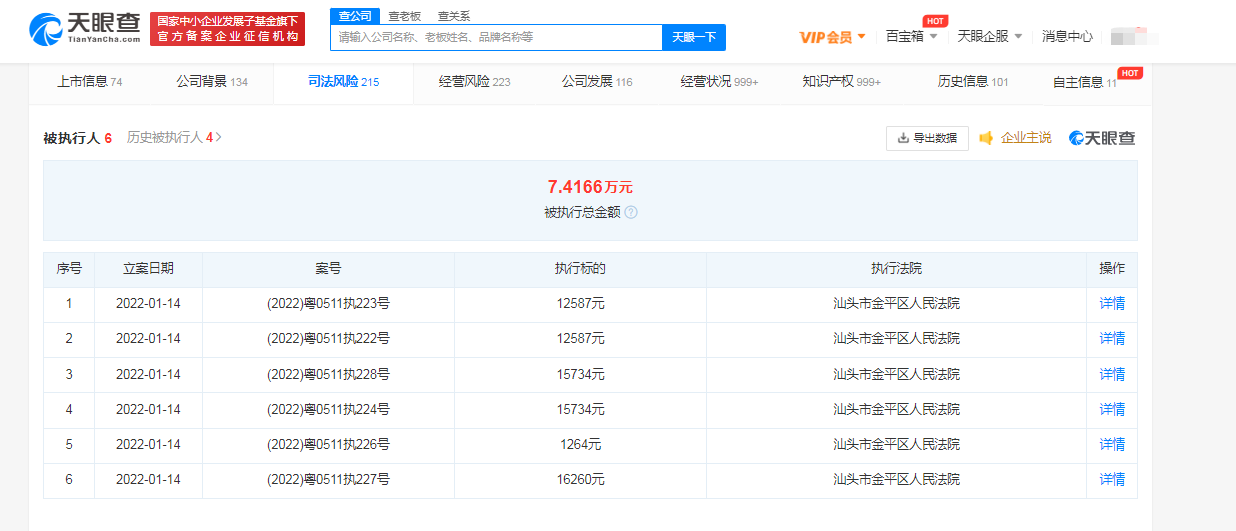Click the TianYanCha logo

tap(86, 29)
